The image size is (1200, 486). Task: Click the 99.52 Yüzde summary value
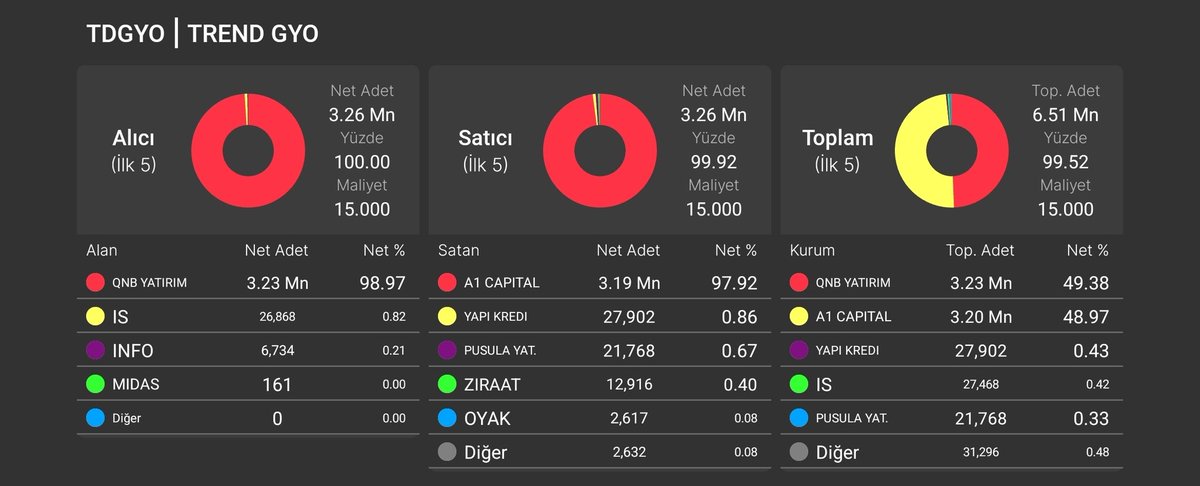1066,162
